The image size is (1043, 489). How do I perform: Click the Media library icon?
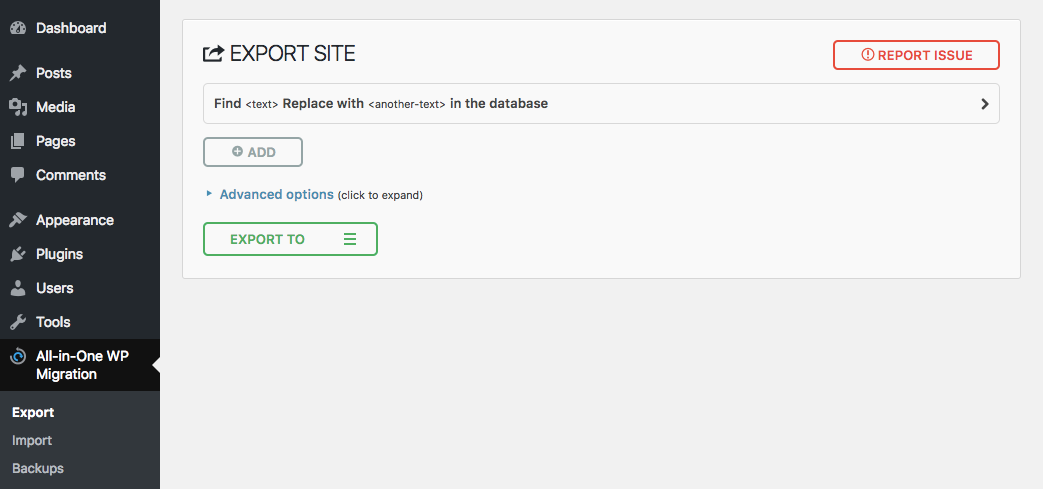17,107
